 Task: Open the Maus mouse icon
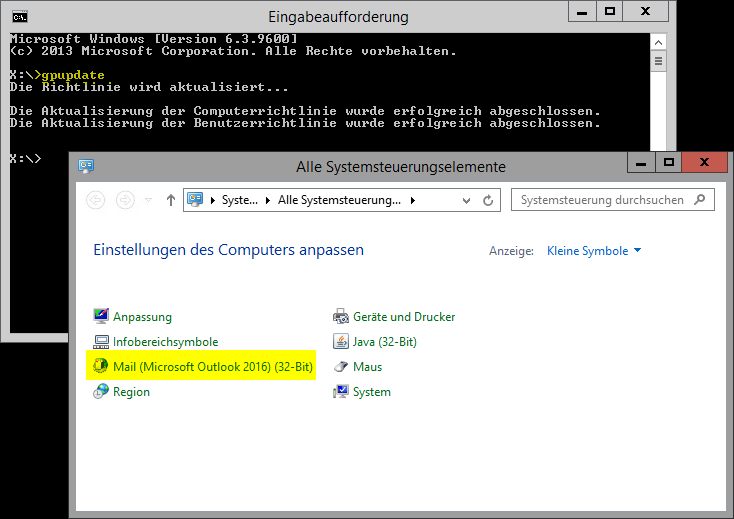[341, 367]
